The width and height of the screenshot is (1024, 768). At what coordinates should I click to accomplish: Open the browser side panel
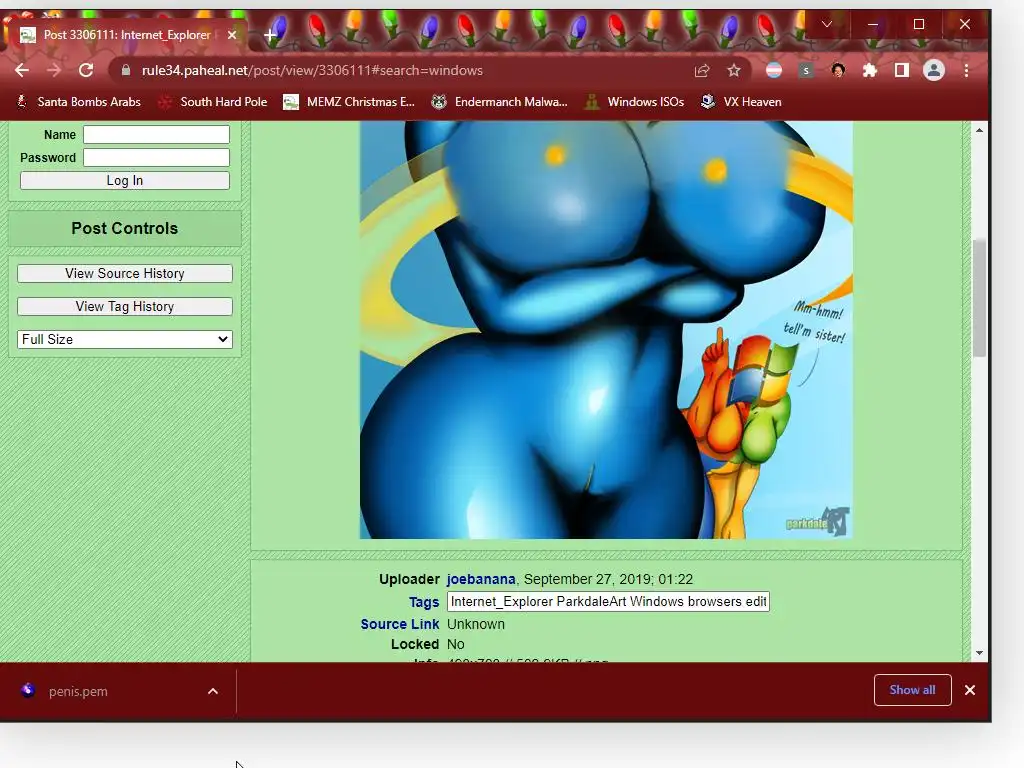point(902,71)
